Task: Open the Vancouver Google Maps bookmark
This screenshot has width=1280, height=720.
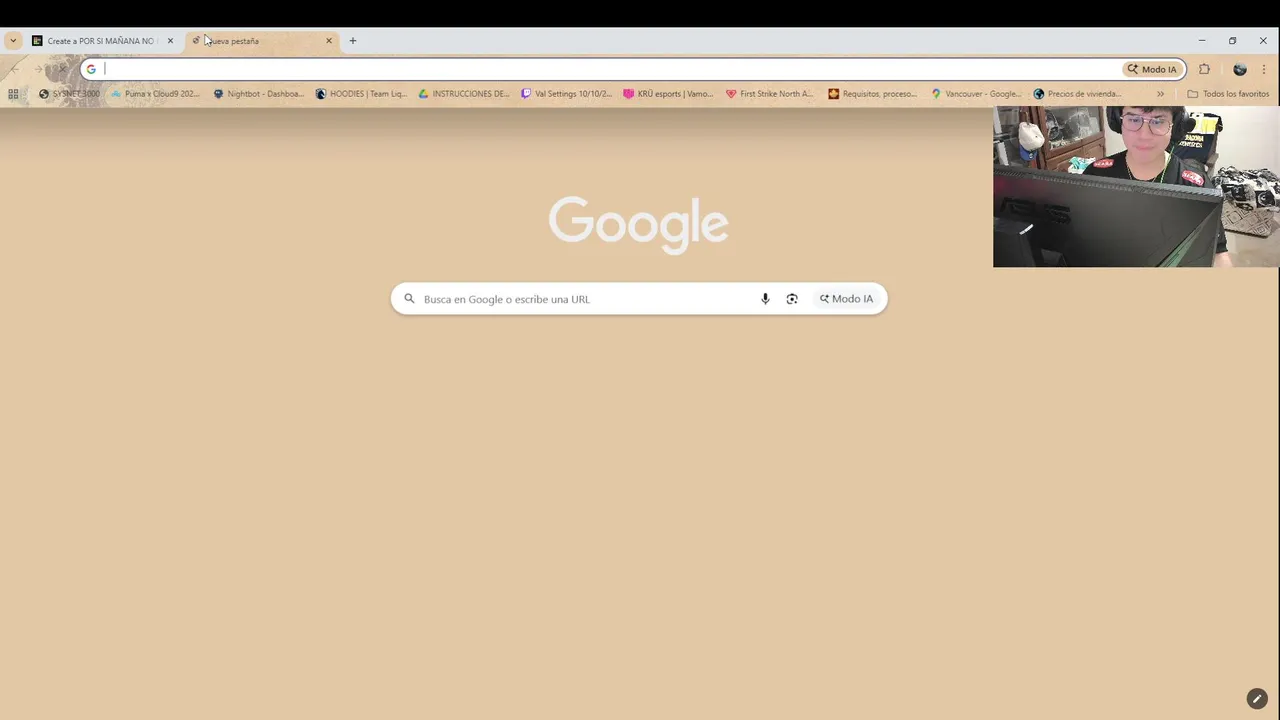Action: tap(976, 94)
